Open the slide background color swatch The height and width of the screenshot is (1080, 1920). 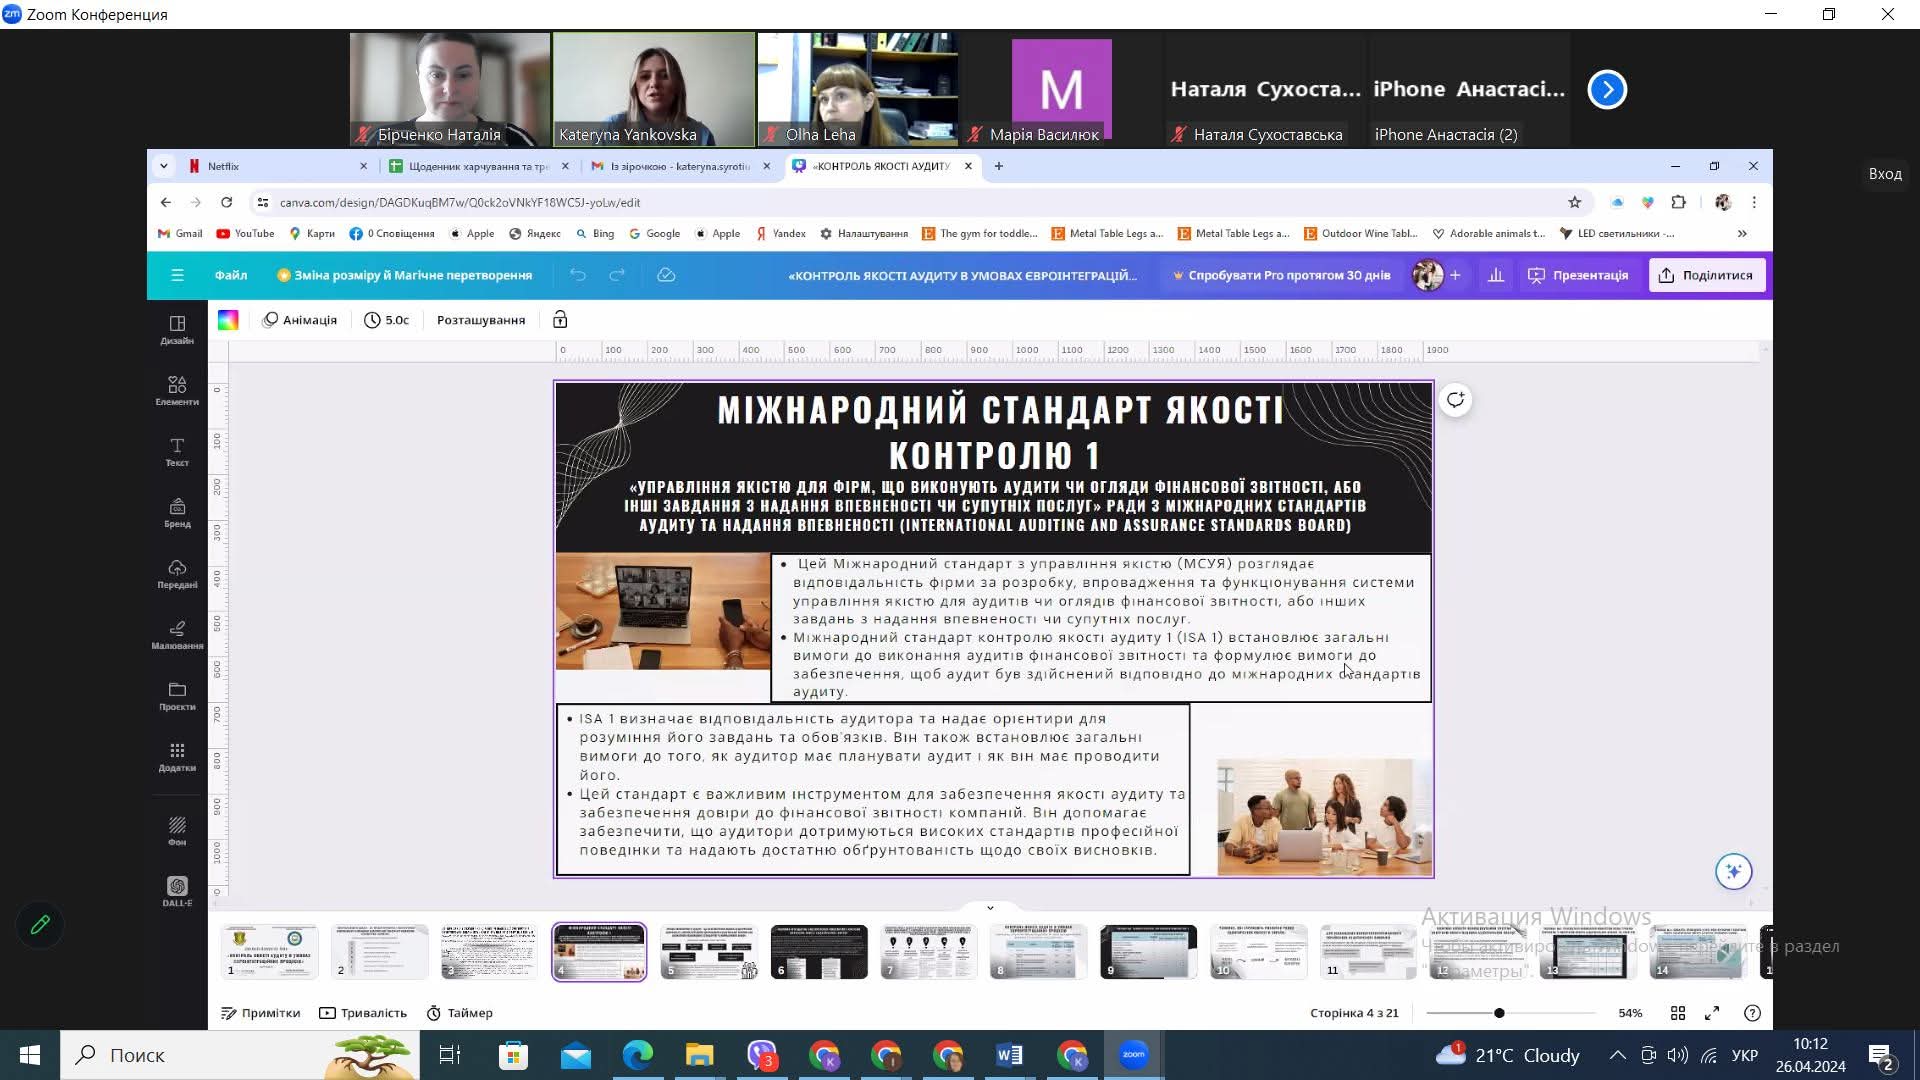228,320
